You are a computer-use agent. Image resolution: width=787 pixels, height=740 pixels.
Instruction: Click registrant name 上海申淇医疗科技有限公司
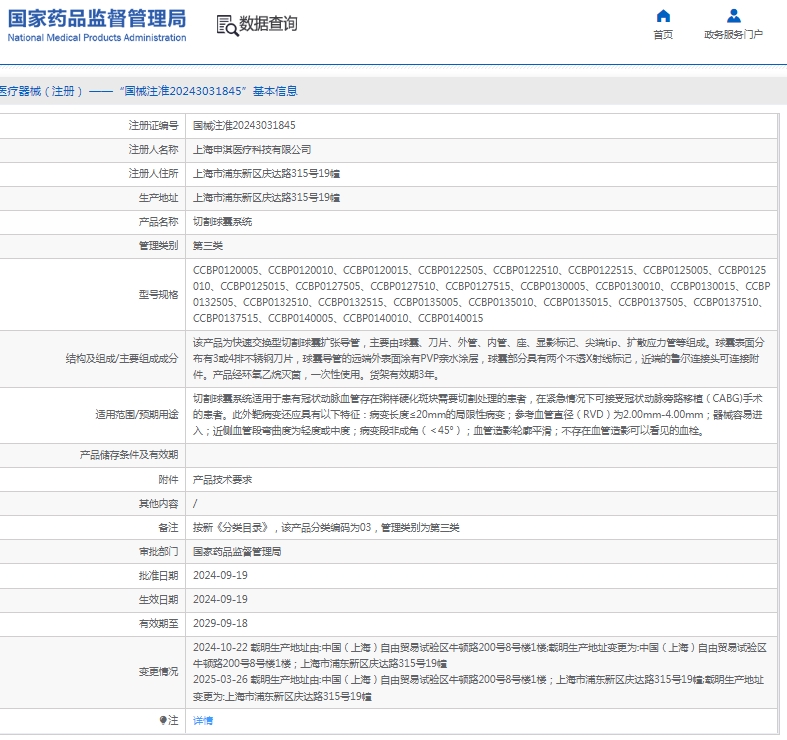(x=252, y=150)
